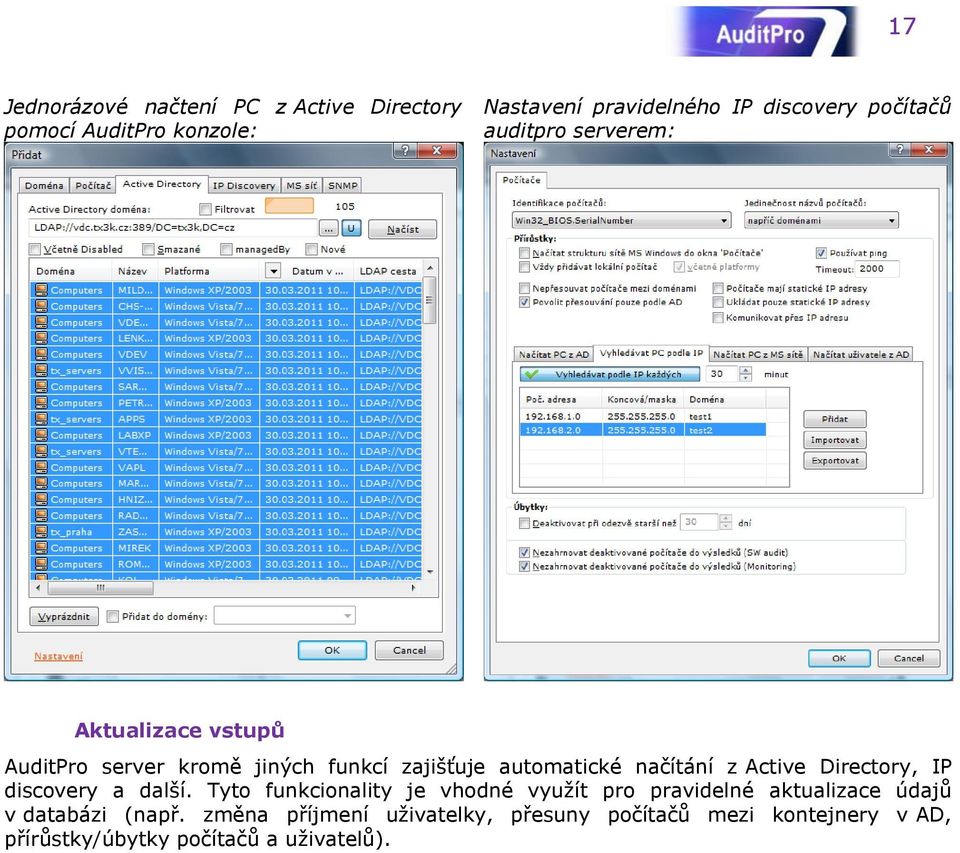Screen dimensions: 960x853
Task: Click the computer icon in the MAR... row
Action: tap(41, 483)
